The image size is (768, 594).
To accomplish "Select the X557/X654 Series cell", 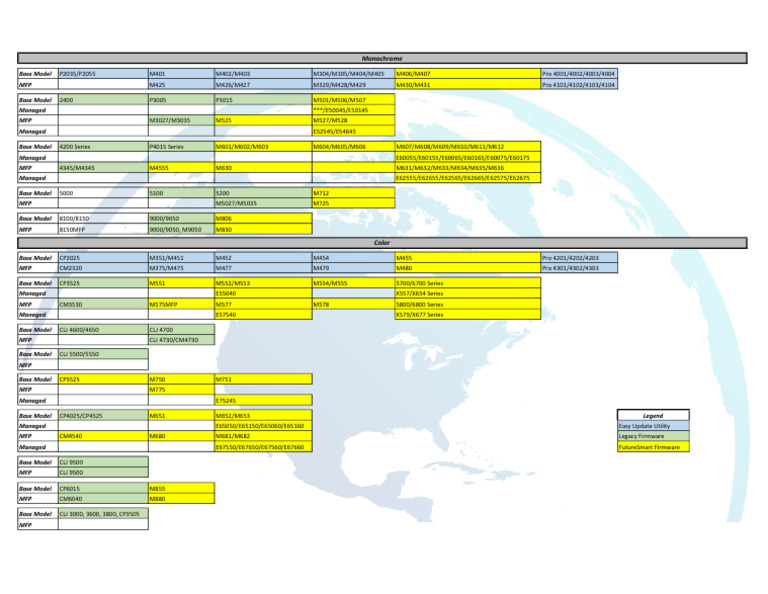I will point(468,294).
